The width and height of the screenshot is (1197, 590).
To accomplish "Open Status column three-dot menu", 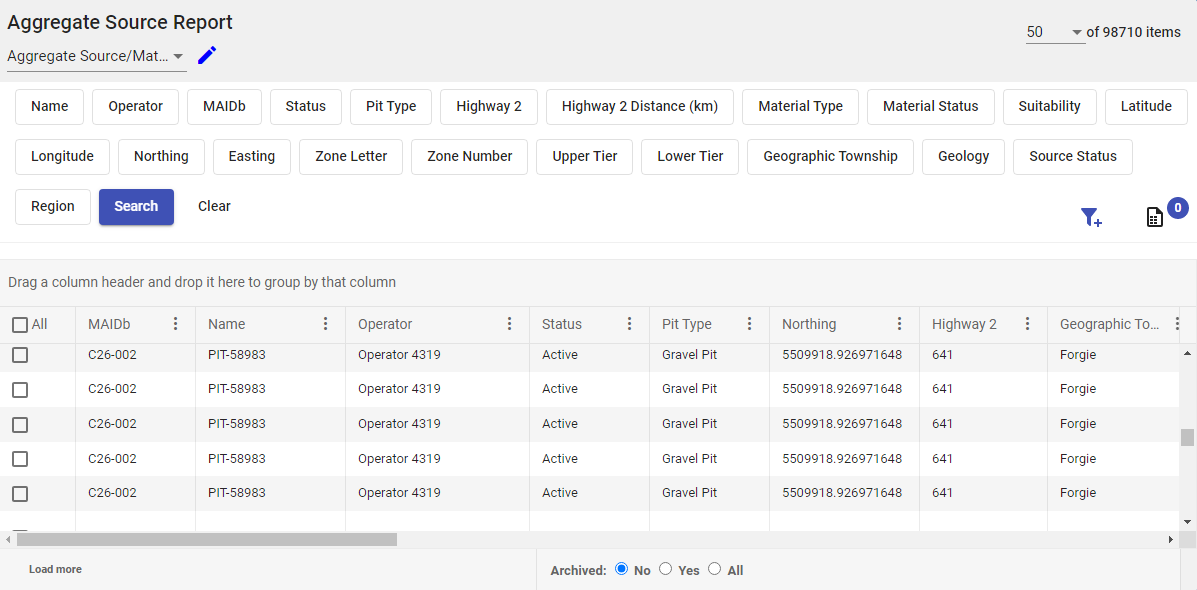I will pos(629,324).
